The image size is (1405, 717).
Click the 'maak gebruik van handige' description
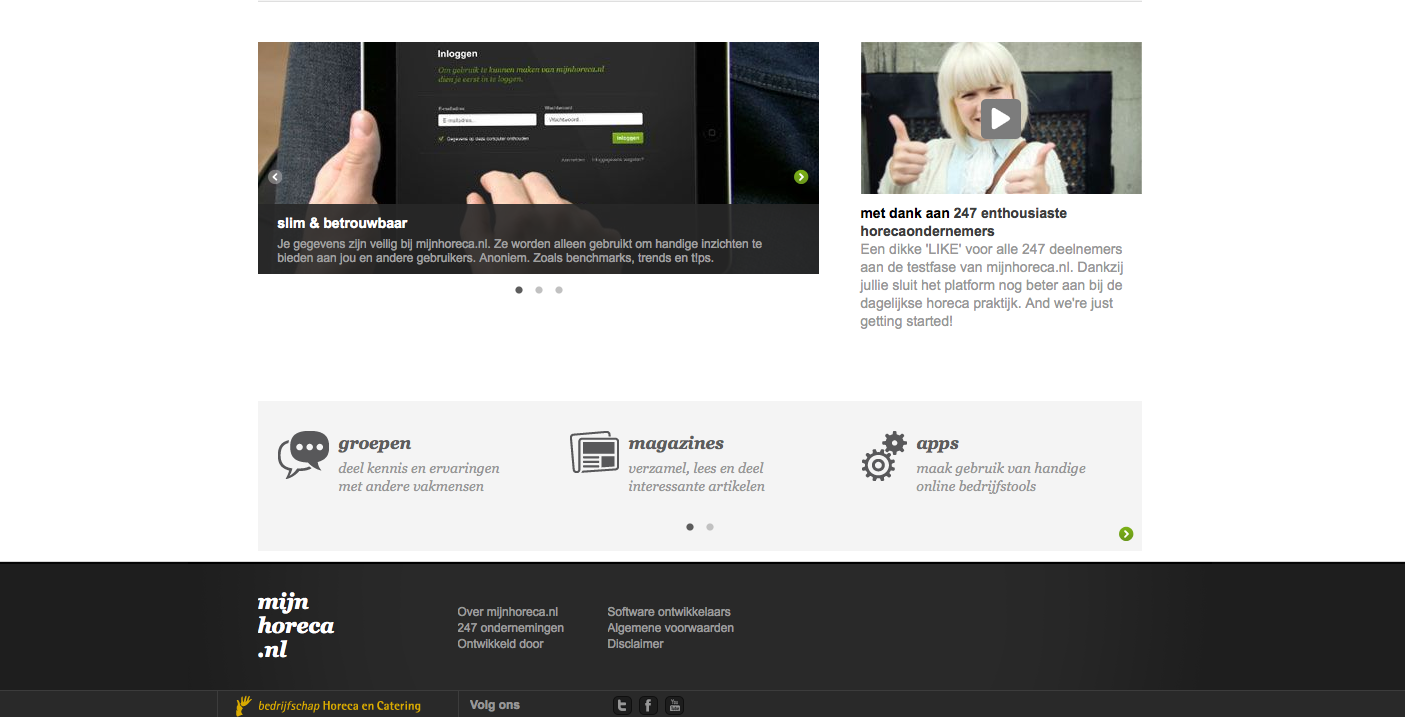(x=1001, y=477)
